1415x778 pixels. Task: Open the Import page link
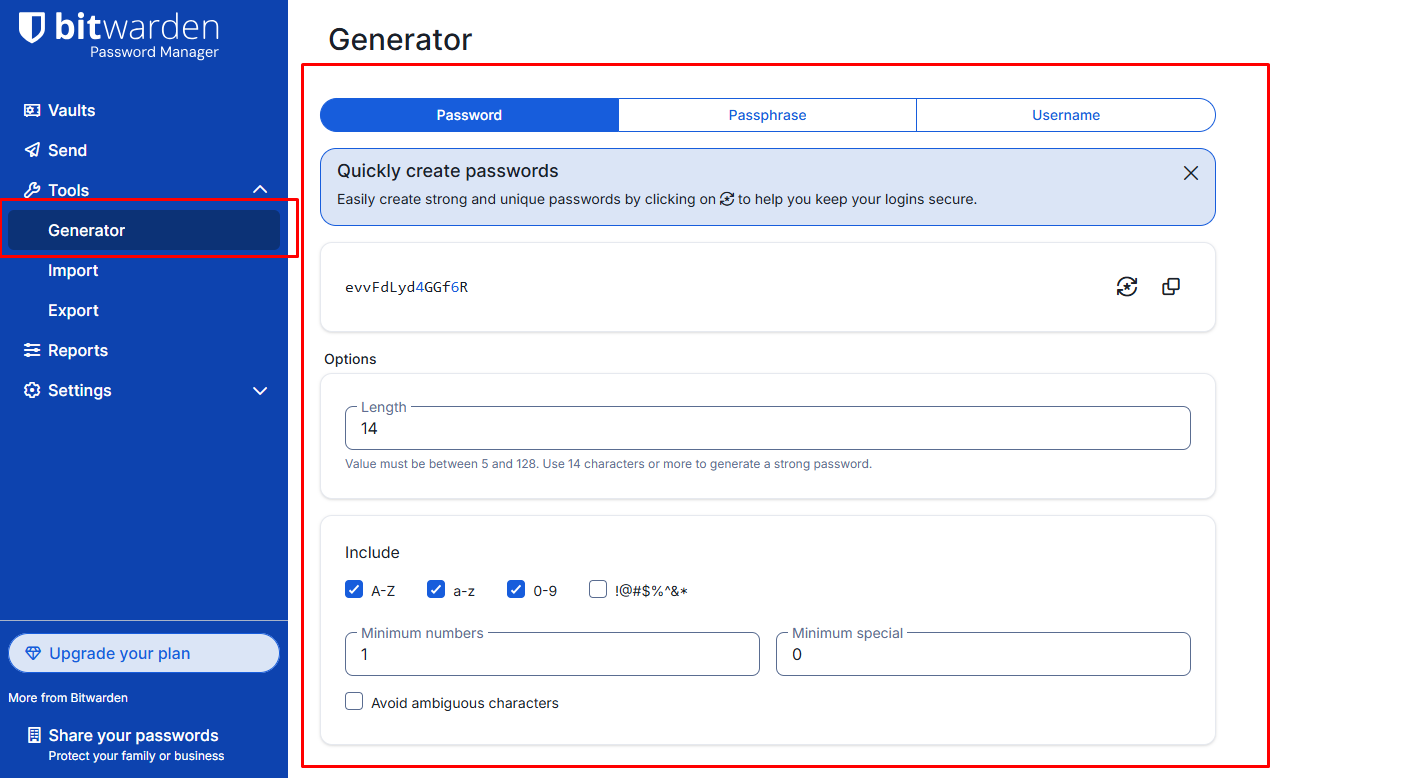tap(73, 270)
